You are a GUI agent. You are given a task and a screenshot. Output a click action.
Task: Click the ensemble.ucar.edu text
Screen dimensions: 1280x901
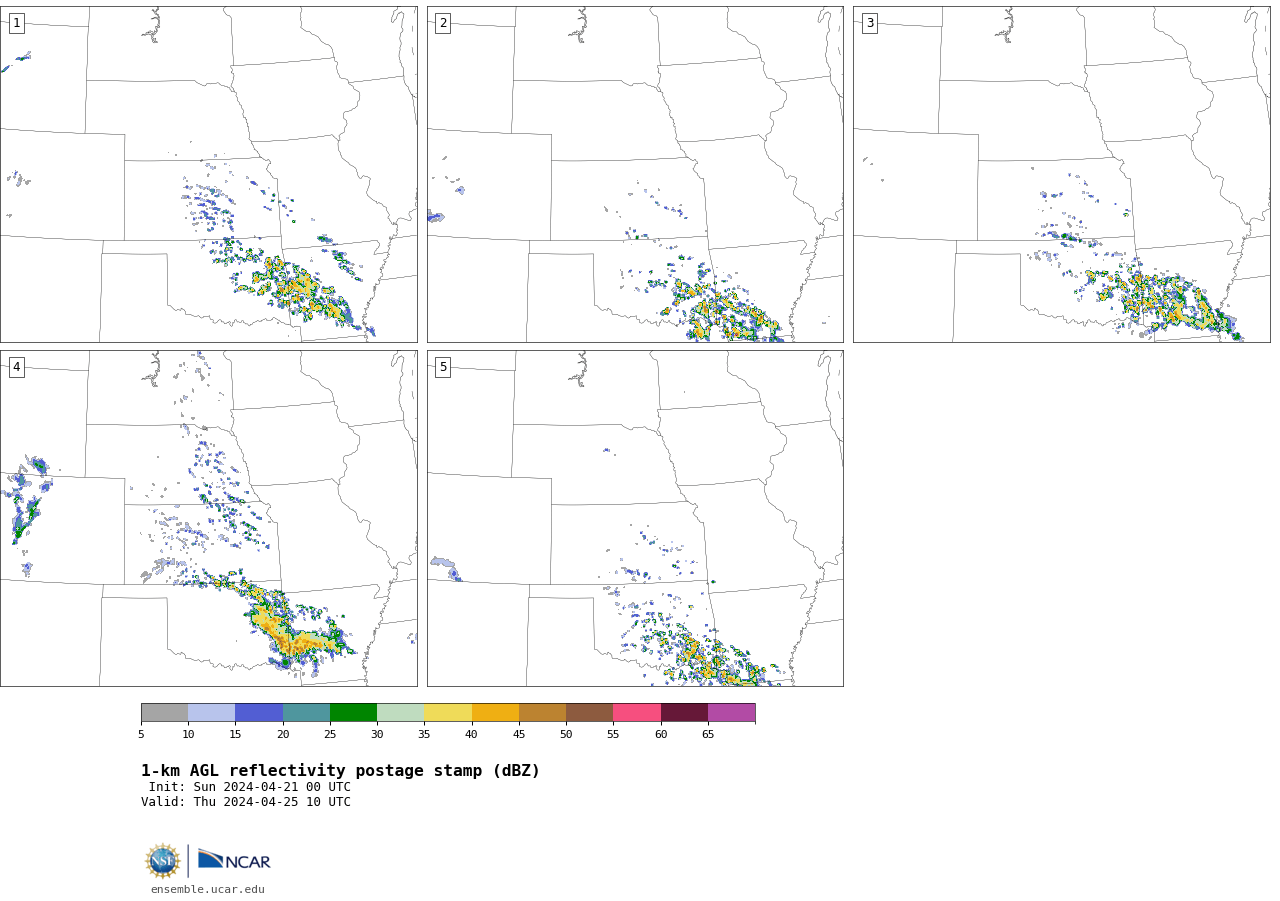click(208, 889)
